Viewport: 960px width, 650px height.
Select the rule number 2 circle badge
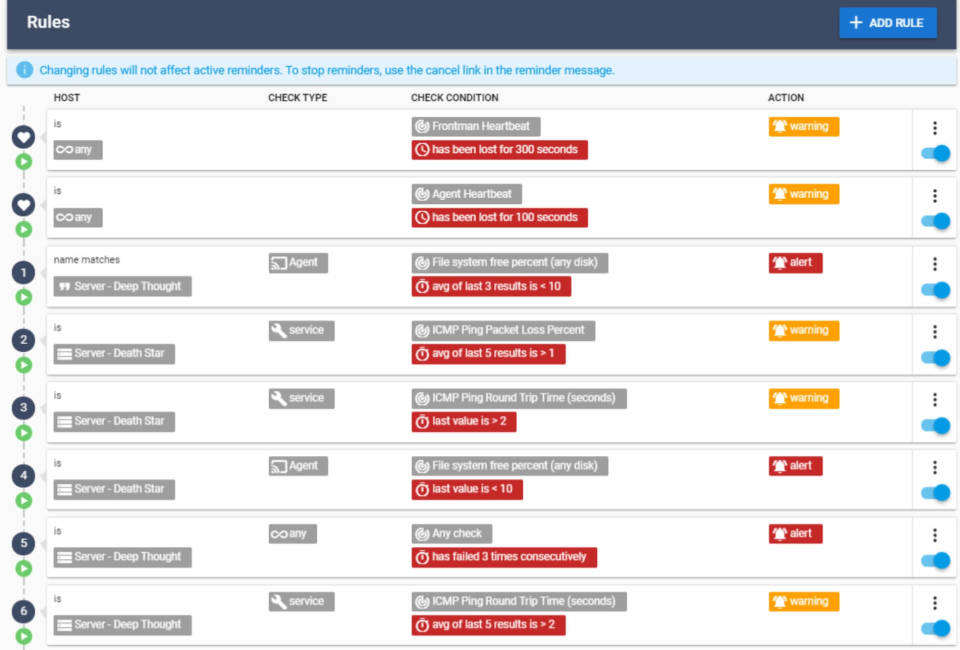coord(23,340)
